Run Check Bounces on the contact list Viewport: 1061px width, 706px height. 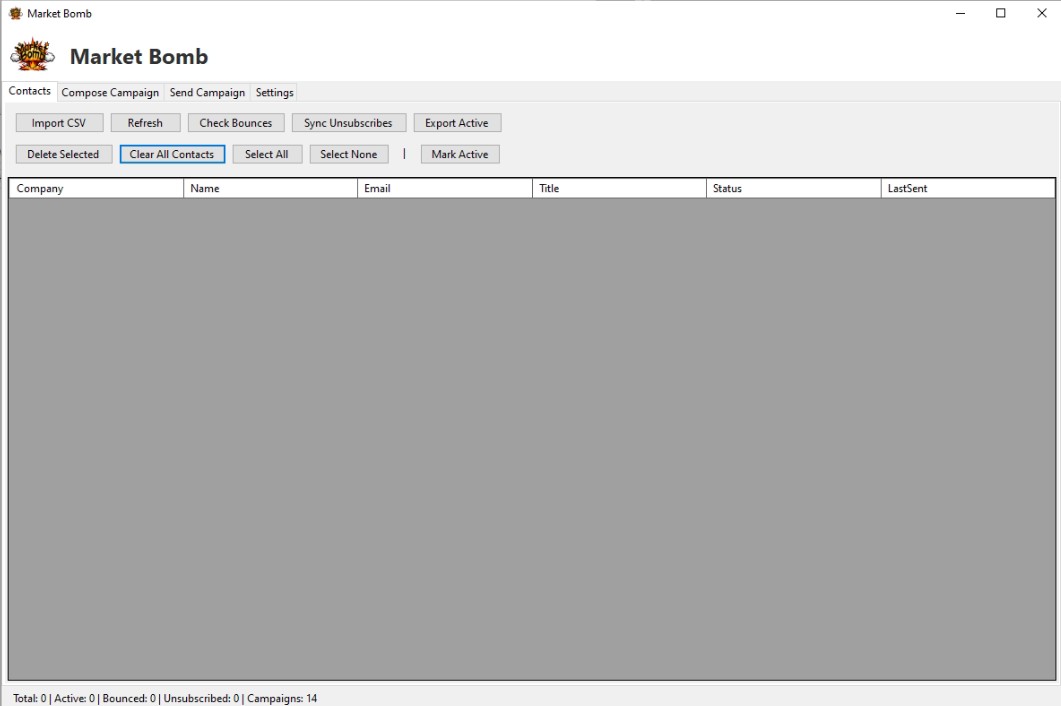pyautogui.click(x=235, y=122)
